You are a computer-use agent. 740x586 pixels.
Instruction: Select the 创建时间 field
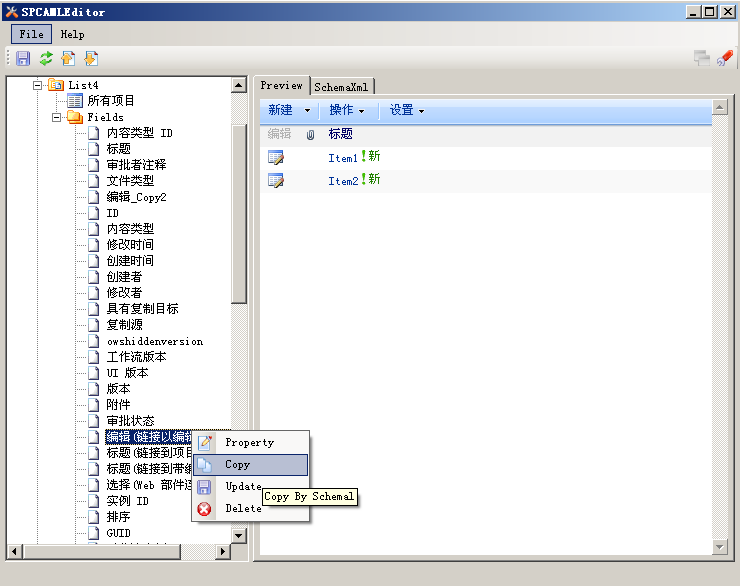[x=130, y=261]
